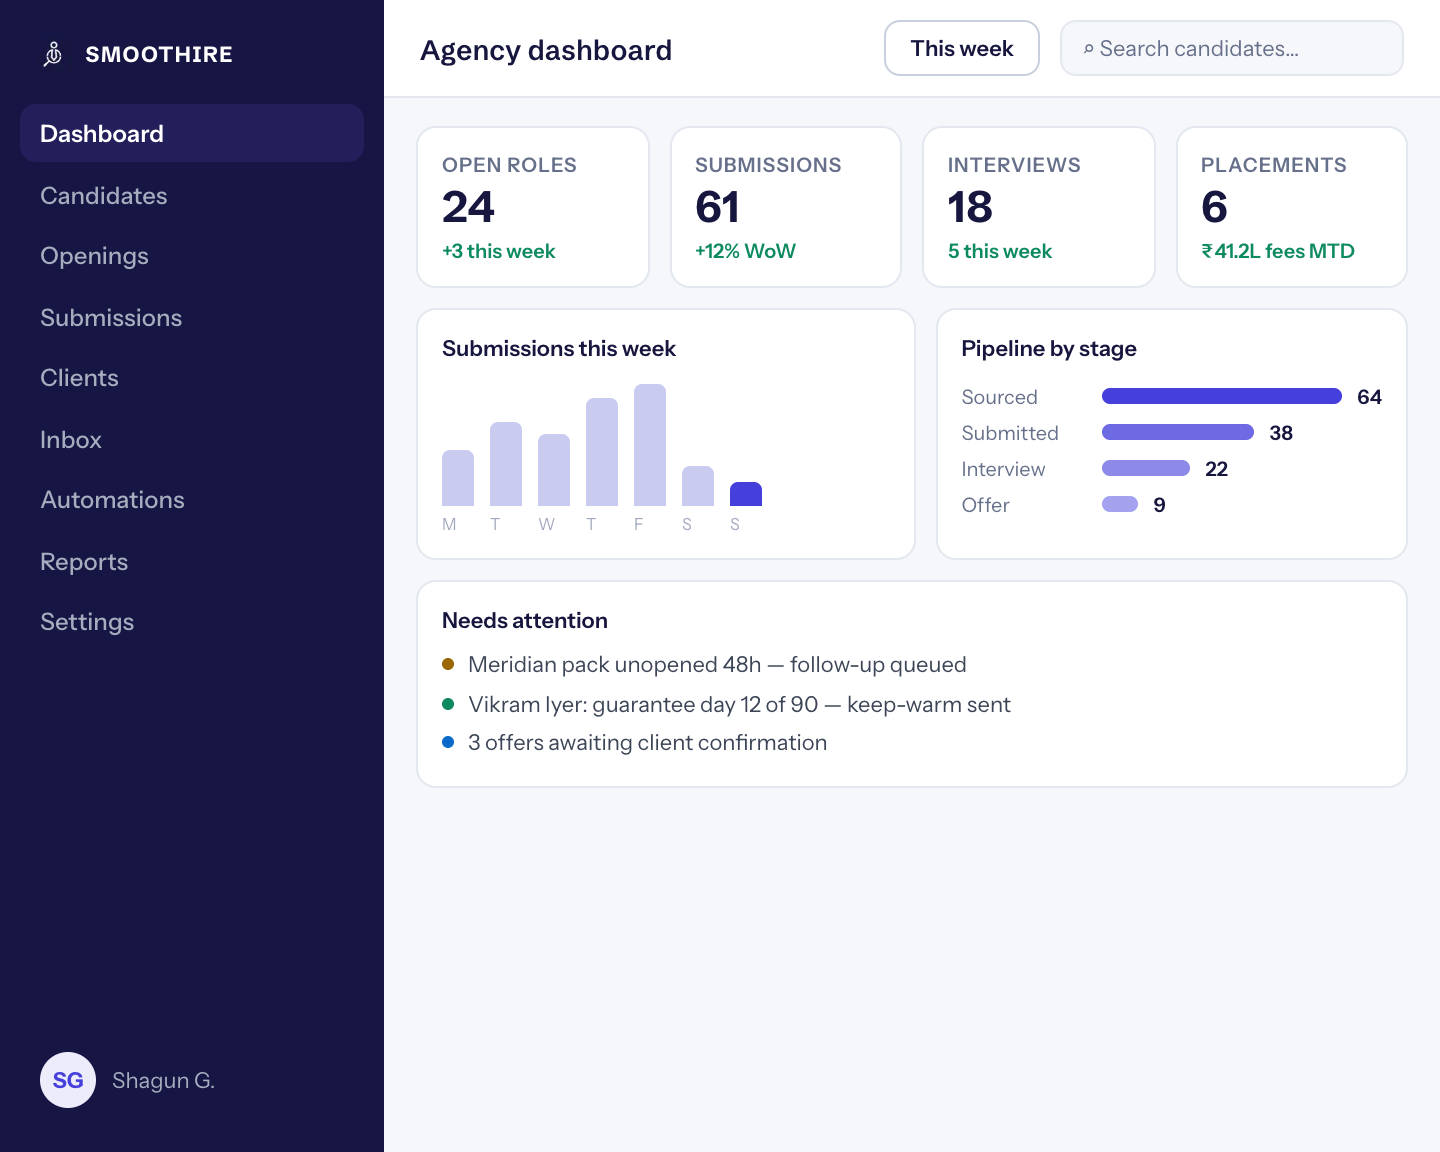Click the Sourced pipeline bar
This screenshot has width=1440, height=1152.
[1222, 396]
